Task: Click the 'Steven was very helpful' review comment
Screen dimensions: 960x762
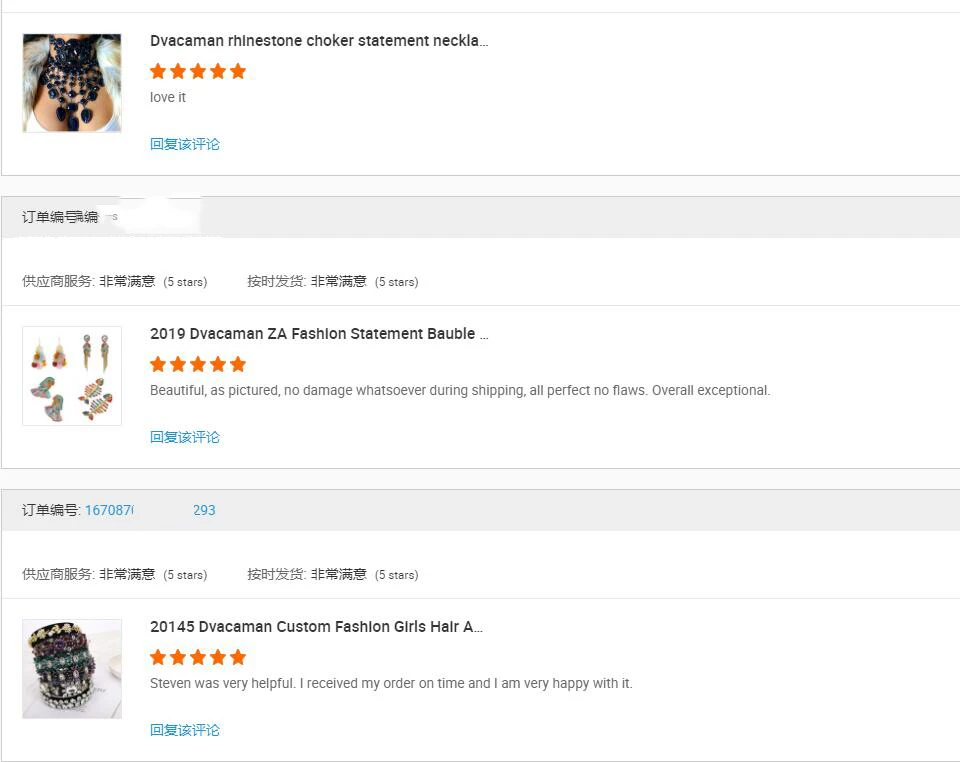Action: pos(391,684)
